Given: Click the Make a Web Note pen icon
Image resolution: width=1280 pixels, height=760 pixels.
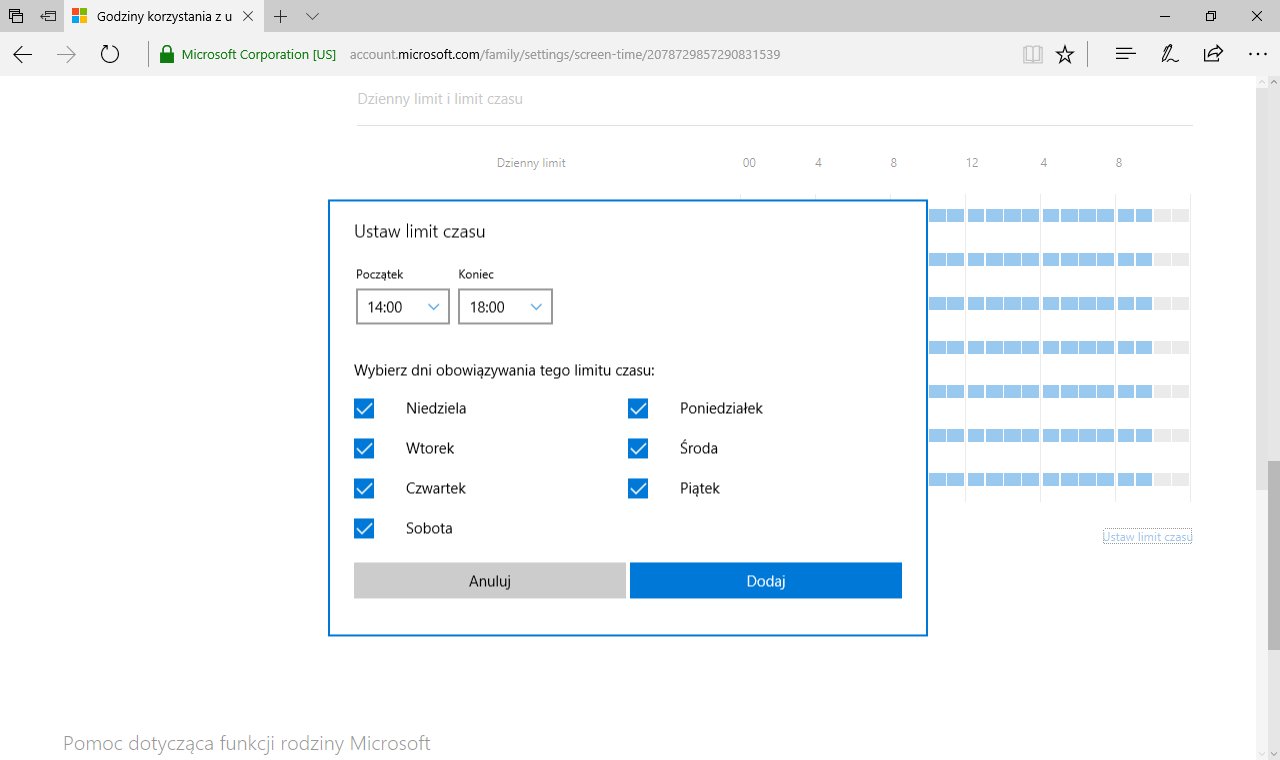Looking at the screenshot, I should click(1169, 55).
